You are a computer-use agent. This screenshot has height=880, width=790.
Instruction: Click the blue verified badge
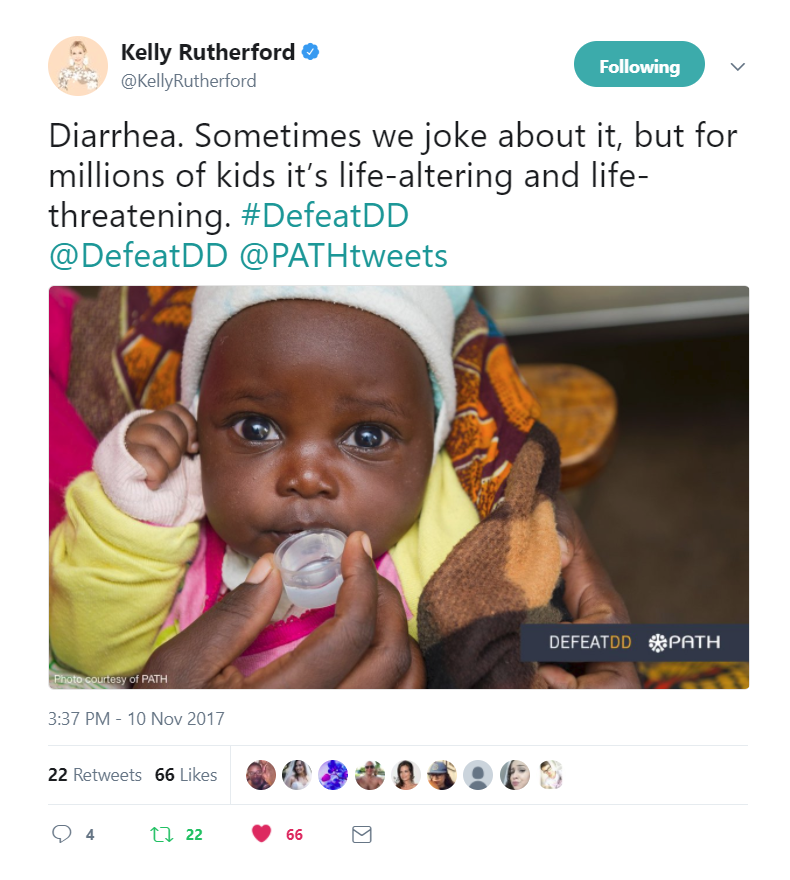[x=312, y=52]
